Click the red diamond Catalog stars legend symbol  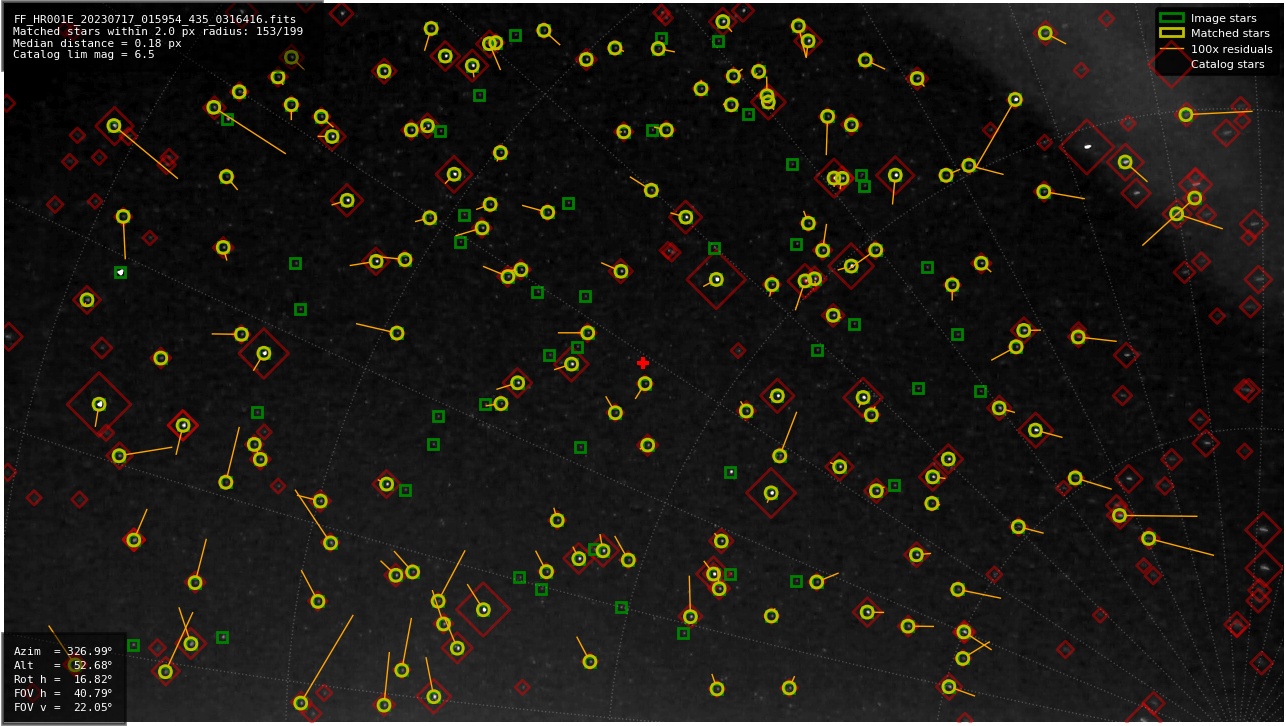point(1171,64)
